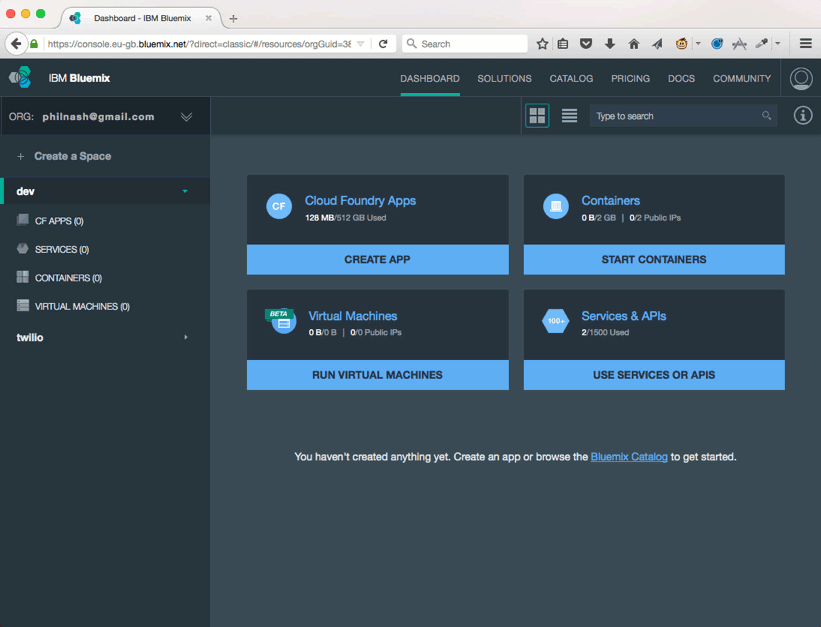Open the COMMUNITY nav item

point(741,79)
